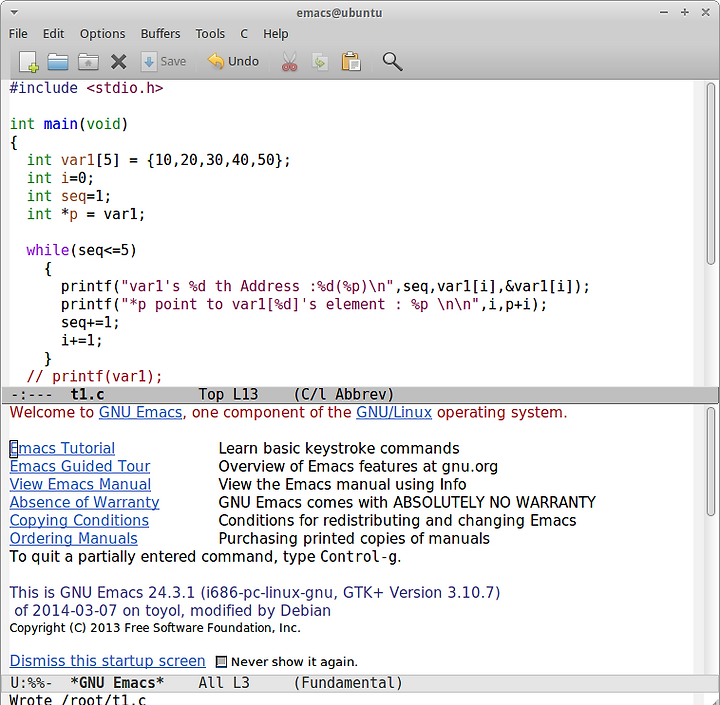Screen dimensions: 720x705
Task: Click the startup screen scrollbar thumb
Action: 711,462
